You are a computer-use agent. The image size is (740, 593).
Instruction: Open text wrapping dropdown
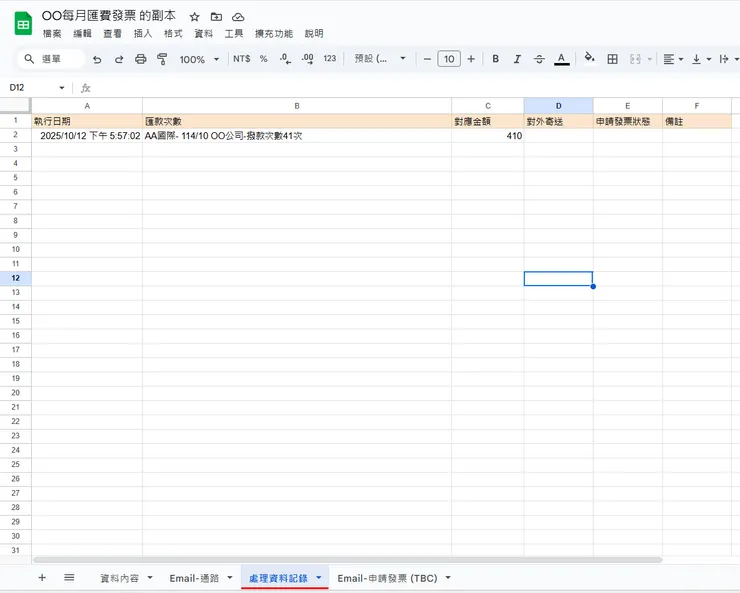pos(729,59)
